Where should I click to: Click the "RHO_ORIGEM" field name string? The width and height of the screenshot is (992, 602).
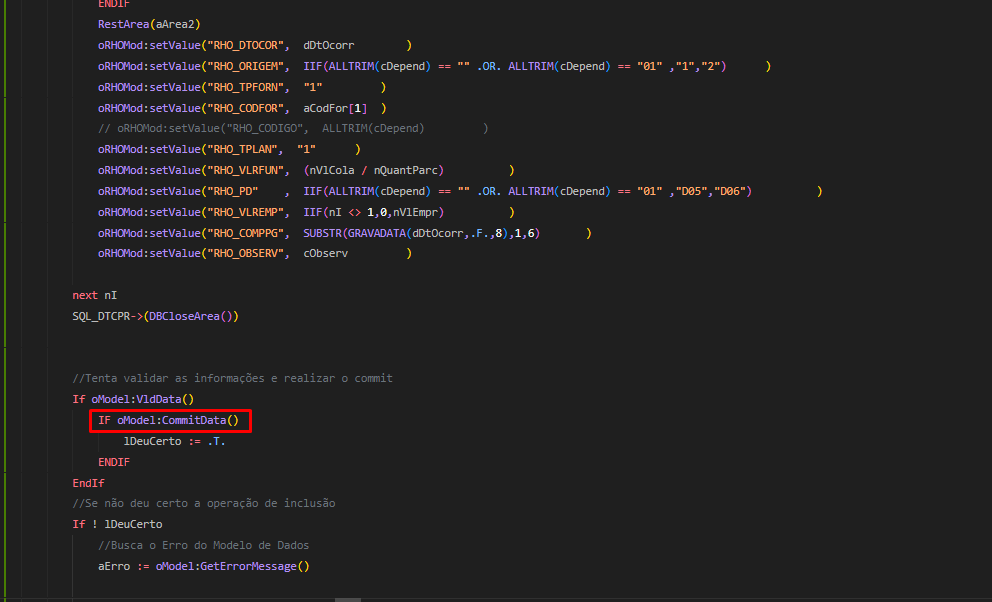click(245, 66)
